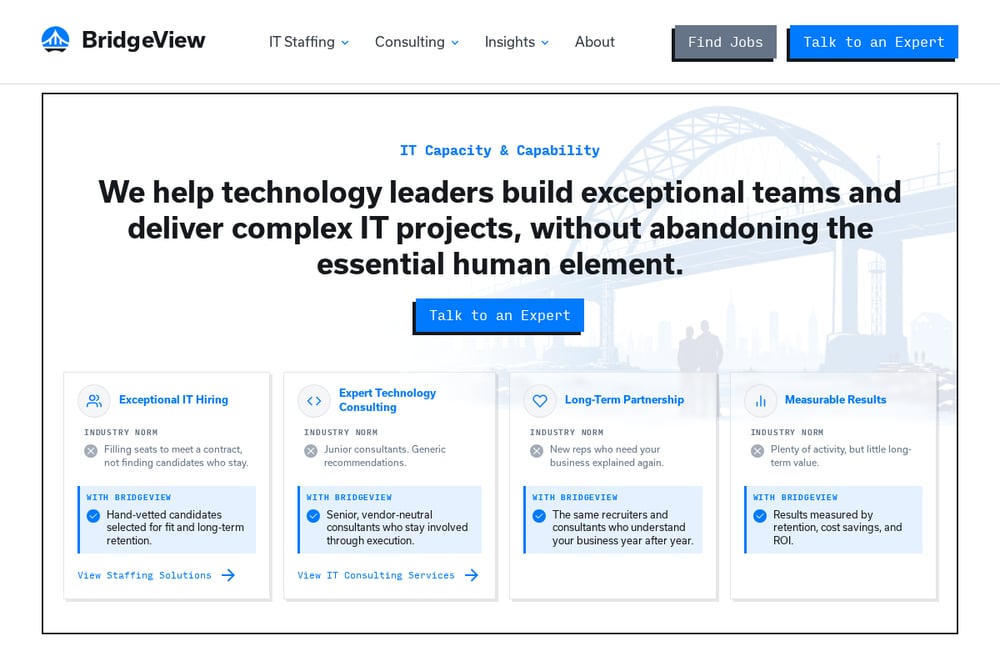Click text Senior, vendor-neutral consultants who stay involved
The height and width of the screenshot is (667, 1000).
[397, 527]
